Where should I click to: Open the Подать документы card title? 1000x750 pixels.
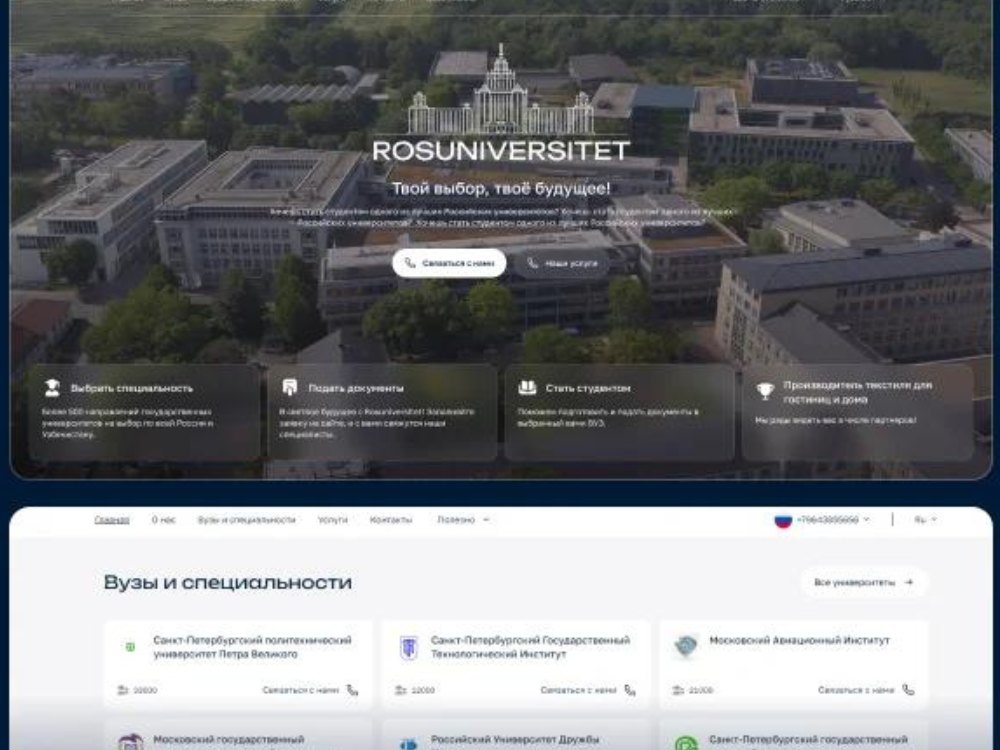click(x=356, y=388)
